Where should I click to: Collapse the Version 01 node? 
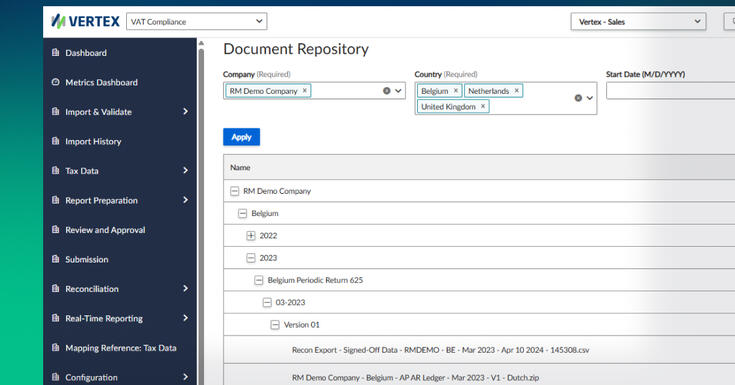tap(275, 325)
